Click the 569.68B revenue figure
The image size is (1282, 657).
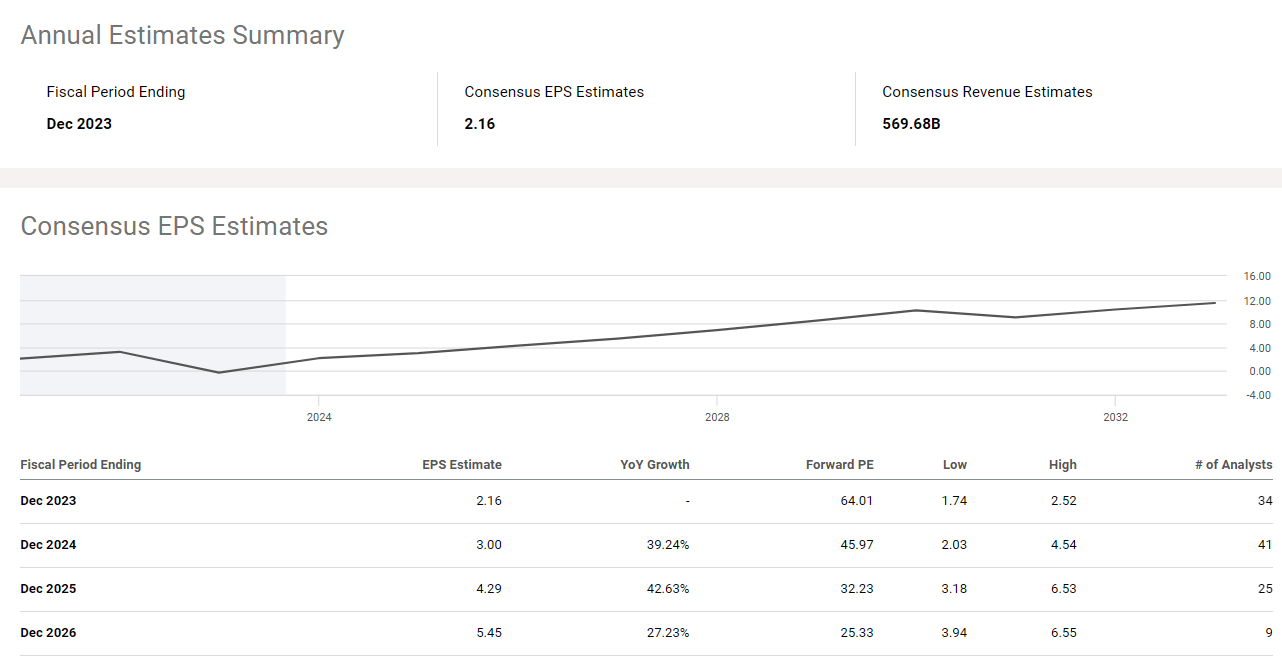point(910,123)
